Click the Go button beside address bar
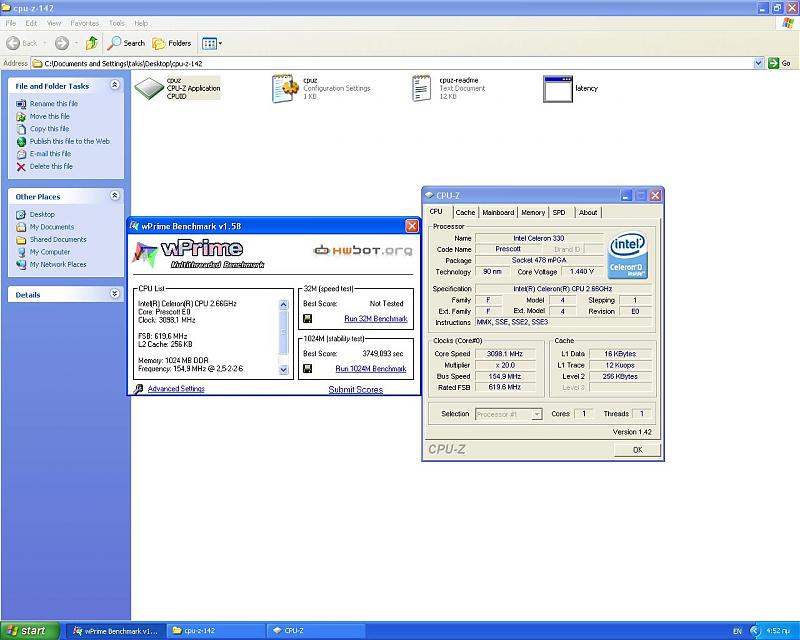Screen dimensions: 800x640 tap(780, 63)
